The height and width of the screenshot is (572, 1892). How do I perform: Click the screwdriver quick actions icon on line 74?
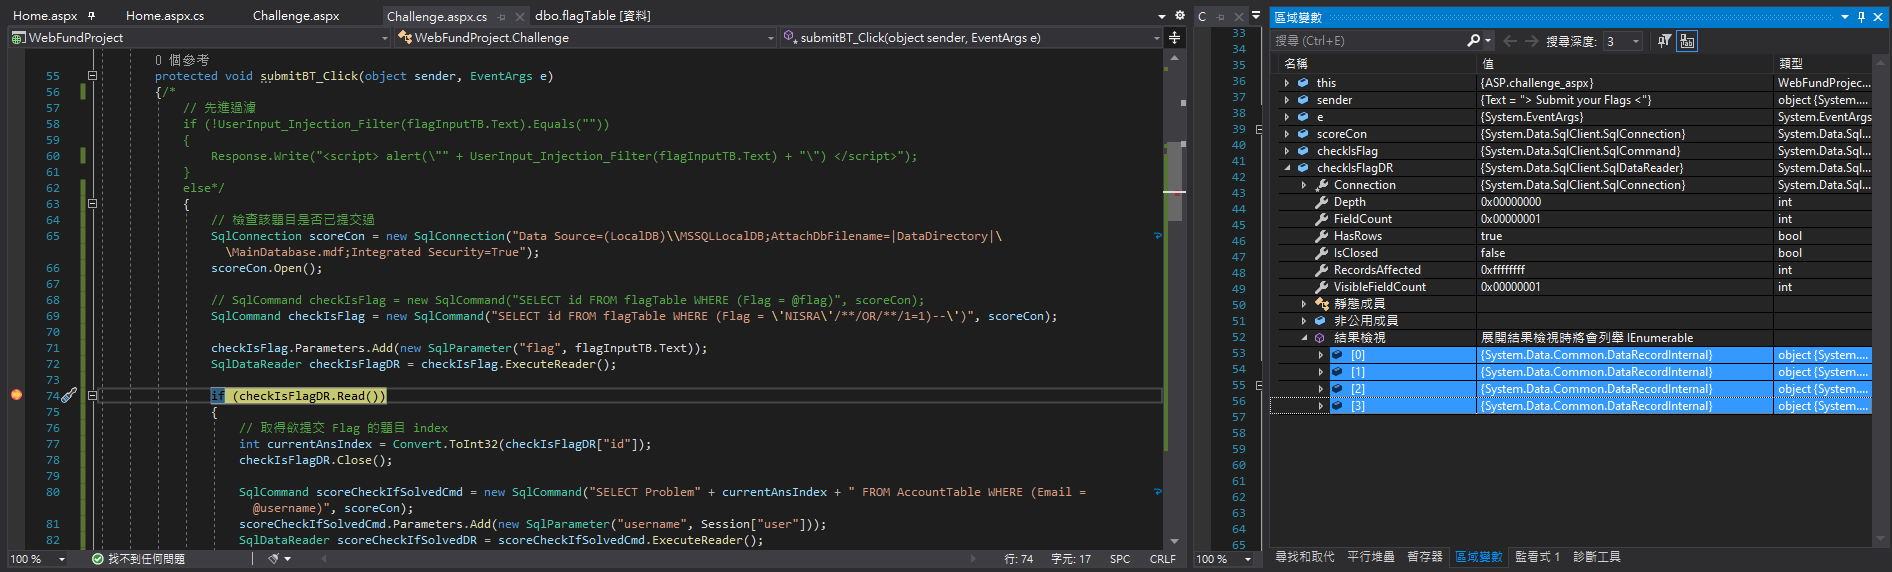click(x=69, y=396)
